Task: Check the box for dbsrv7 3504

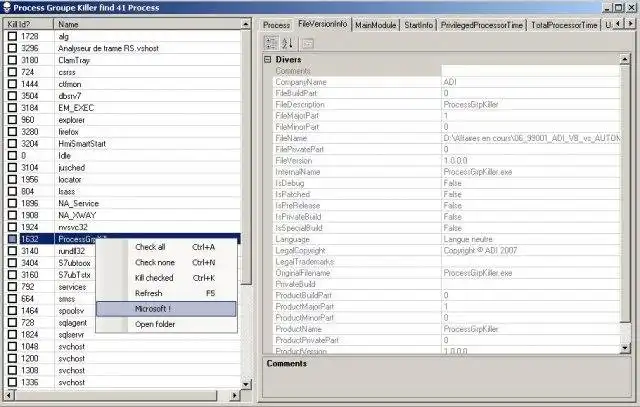Action: tap(12, 96)
